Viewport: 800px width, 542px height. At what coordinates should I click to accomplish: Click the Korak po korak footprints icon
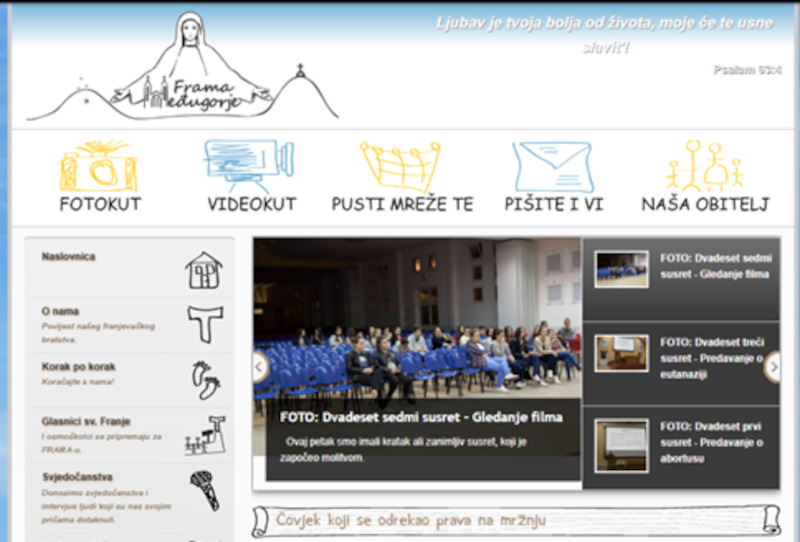click(205, 380)
